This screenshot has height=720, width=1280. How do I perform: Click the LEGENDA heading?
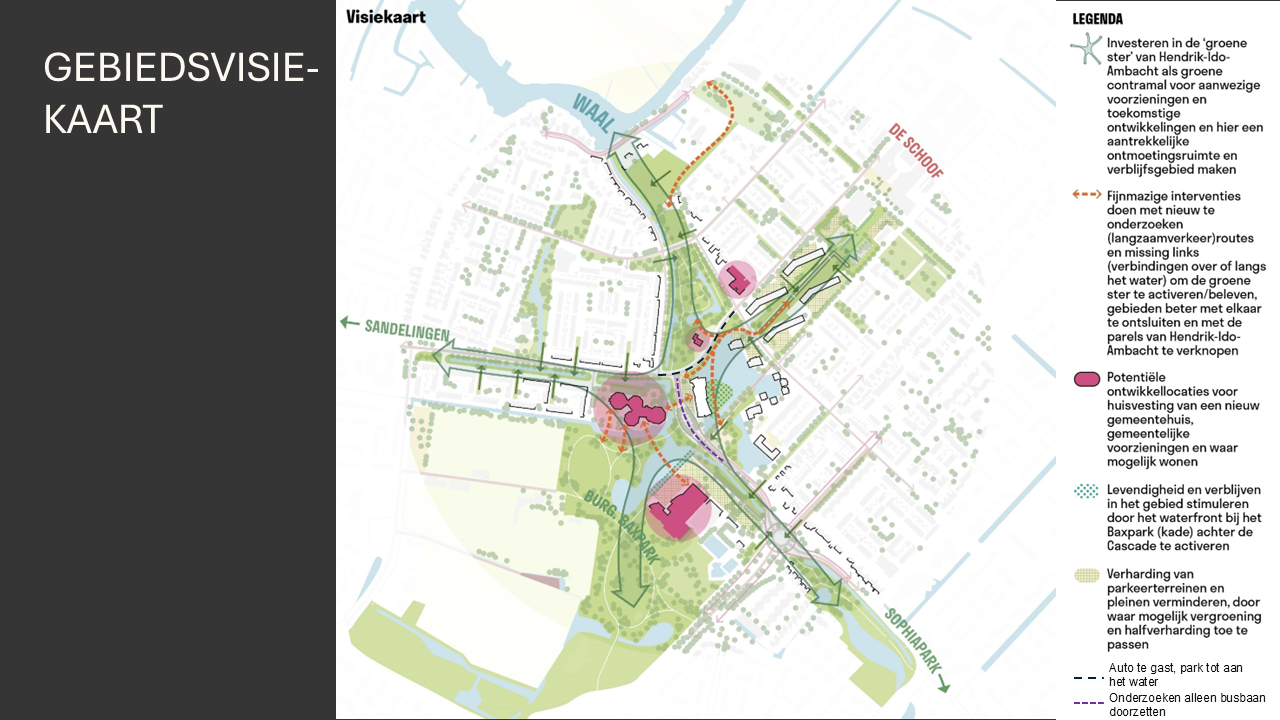point(1097,19)
